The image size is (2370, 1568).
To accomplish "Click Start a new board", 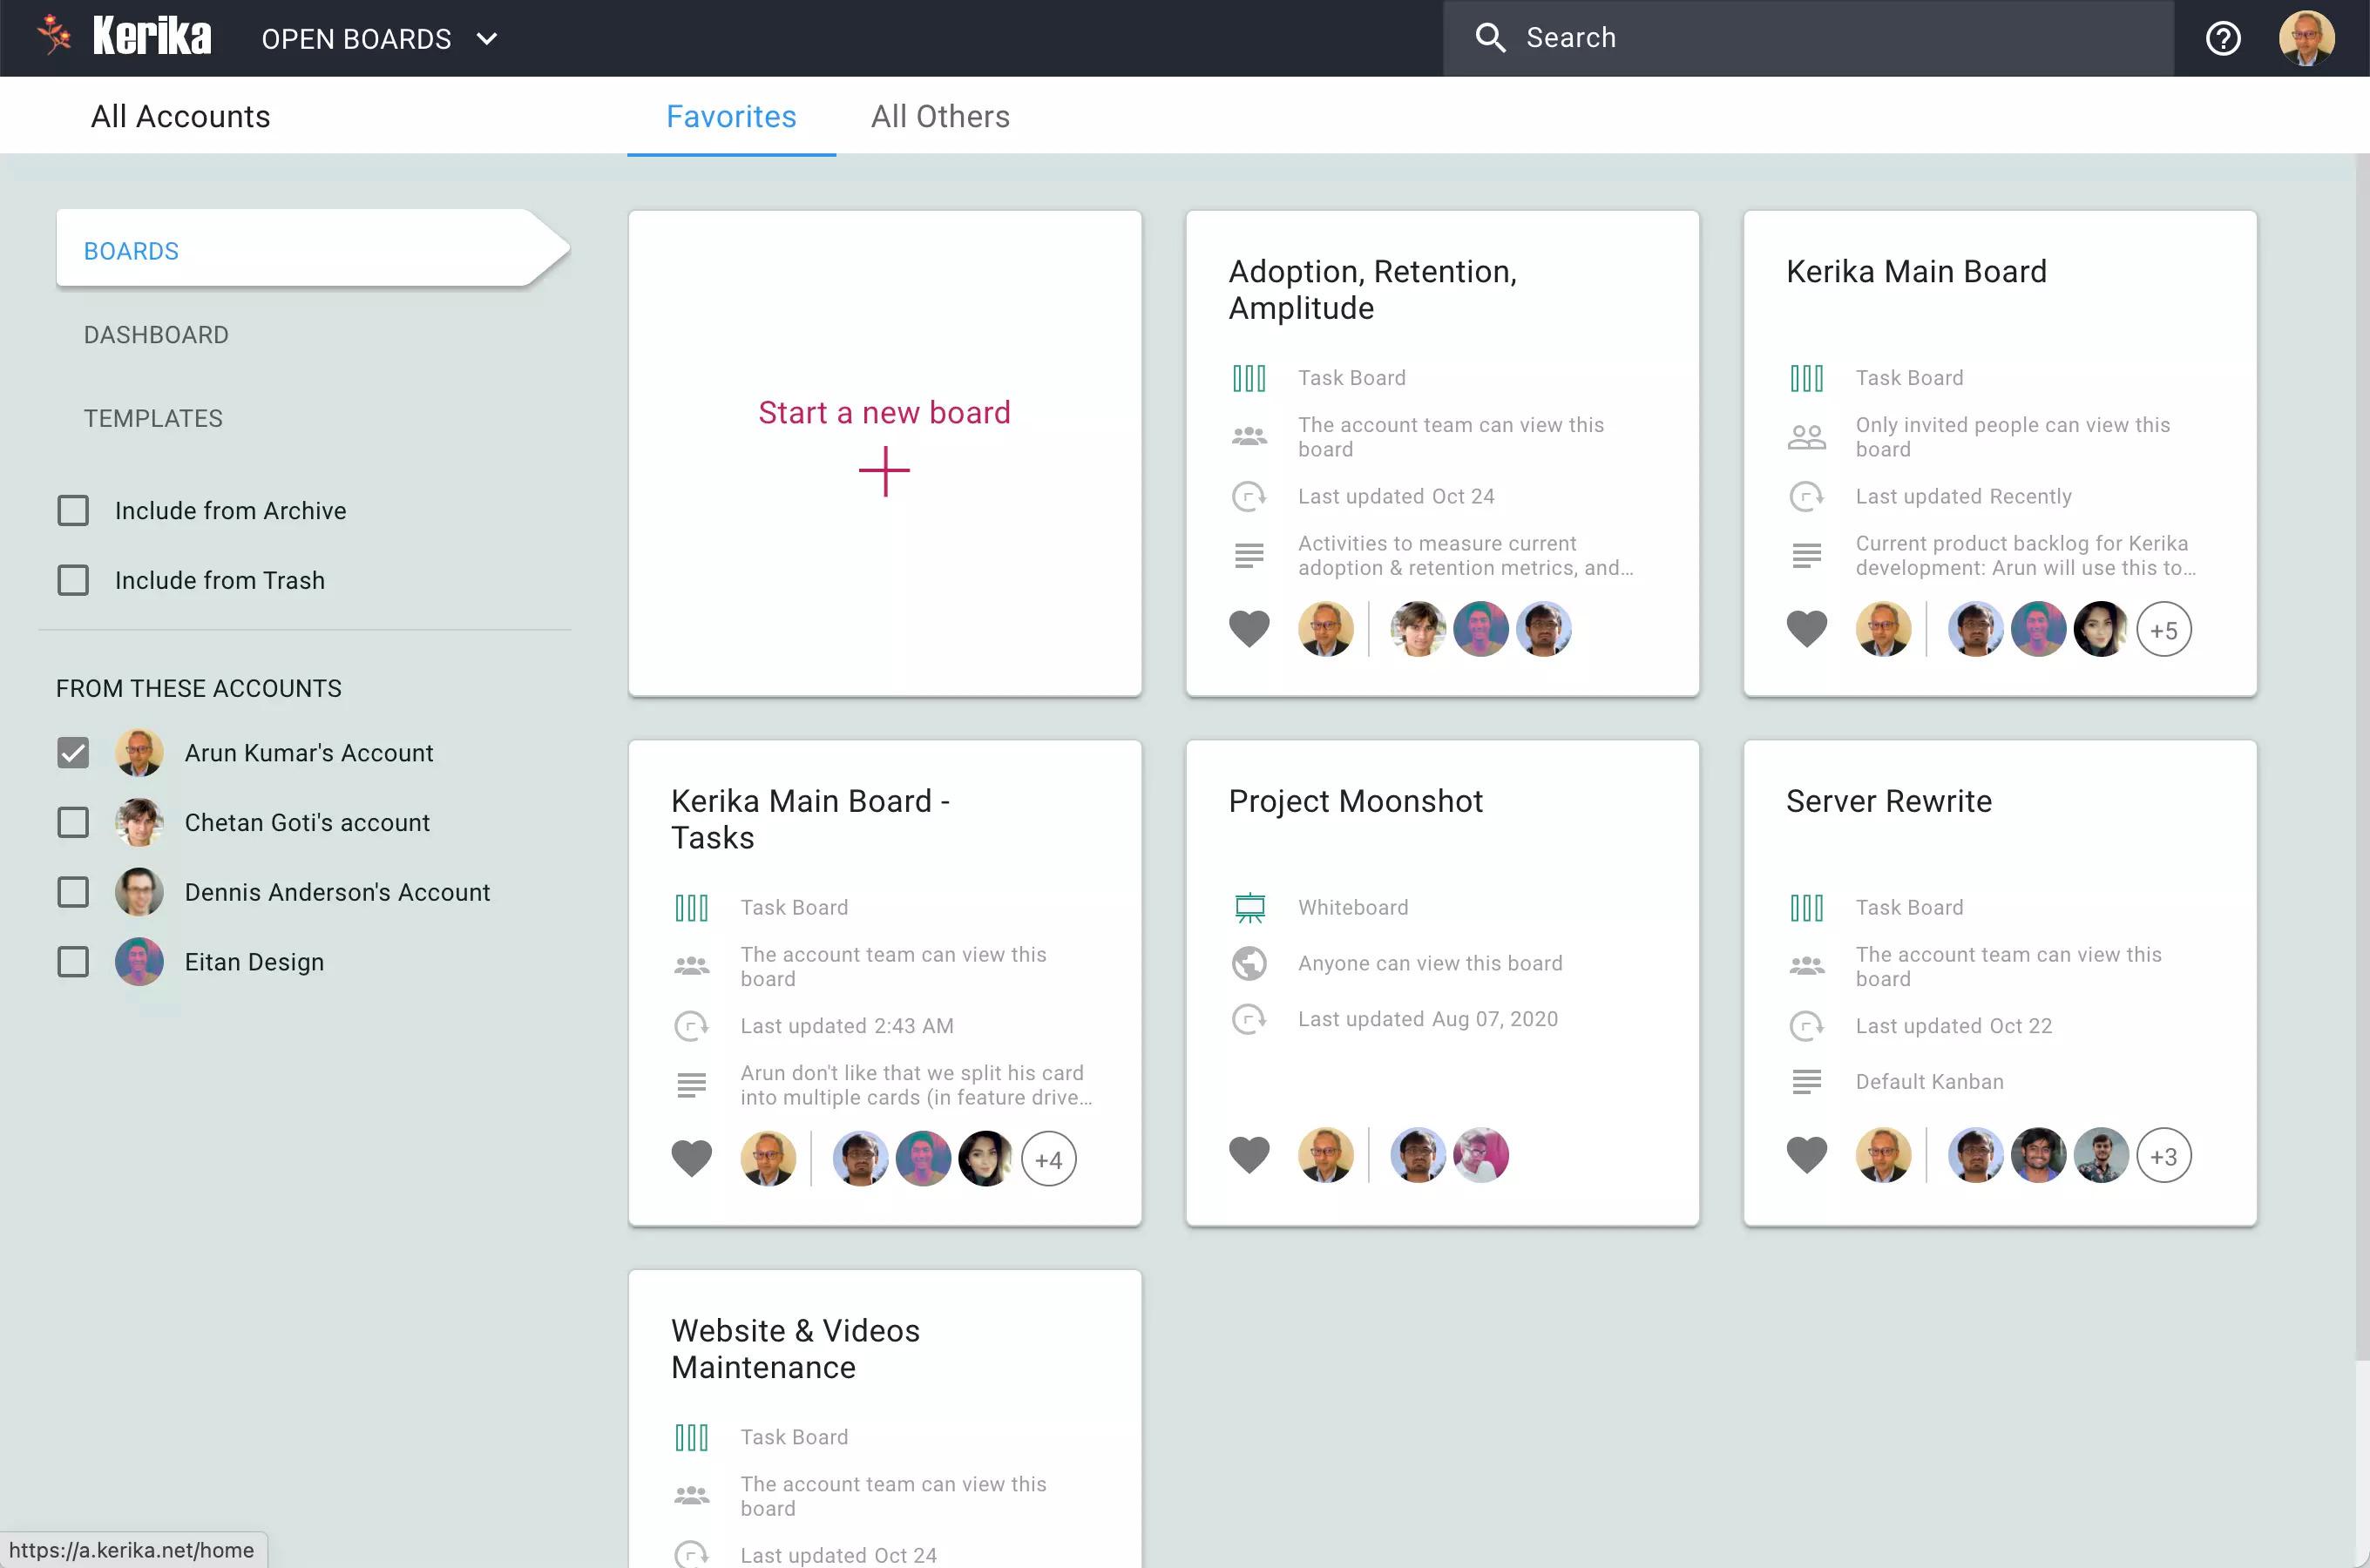I will [884, 412].
